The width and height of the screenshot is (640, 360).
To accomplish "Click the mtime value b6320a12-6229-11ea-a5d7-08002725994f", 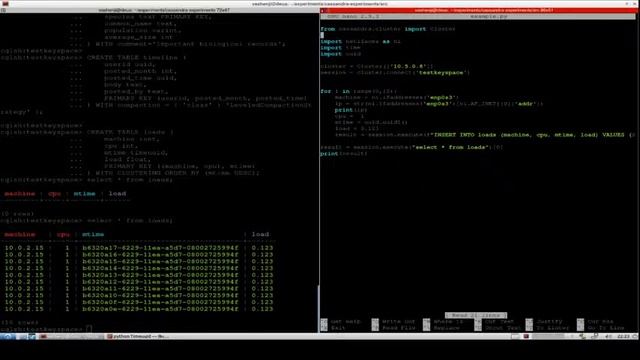I will coord(160,282).
